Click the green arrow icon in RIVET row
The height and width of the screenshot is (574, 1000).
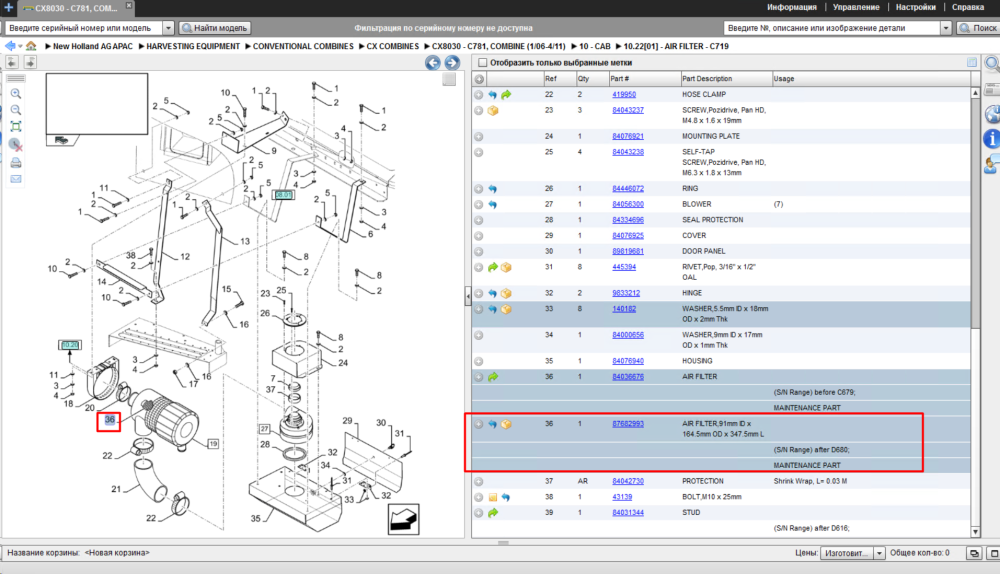[x=492, y=267]
